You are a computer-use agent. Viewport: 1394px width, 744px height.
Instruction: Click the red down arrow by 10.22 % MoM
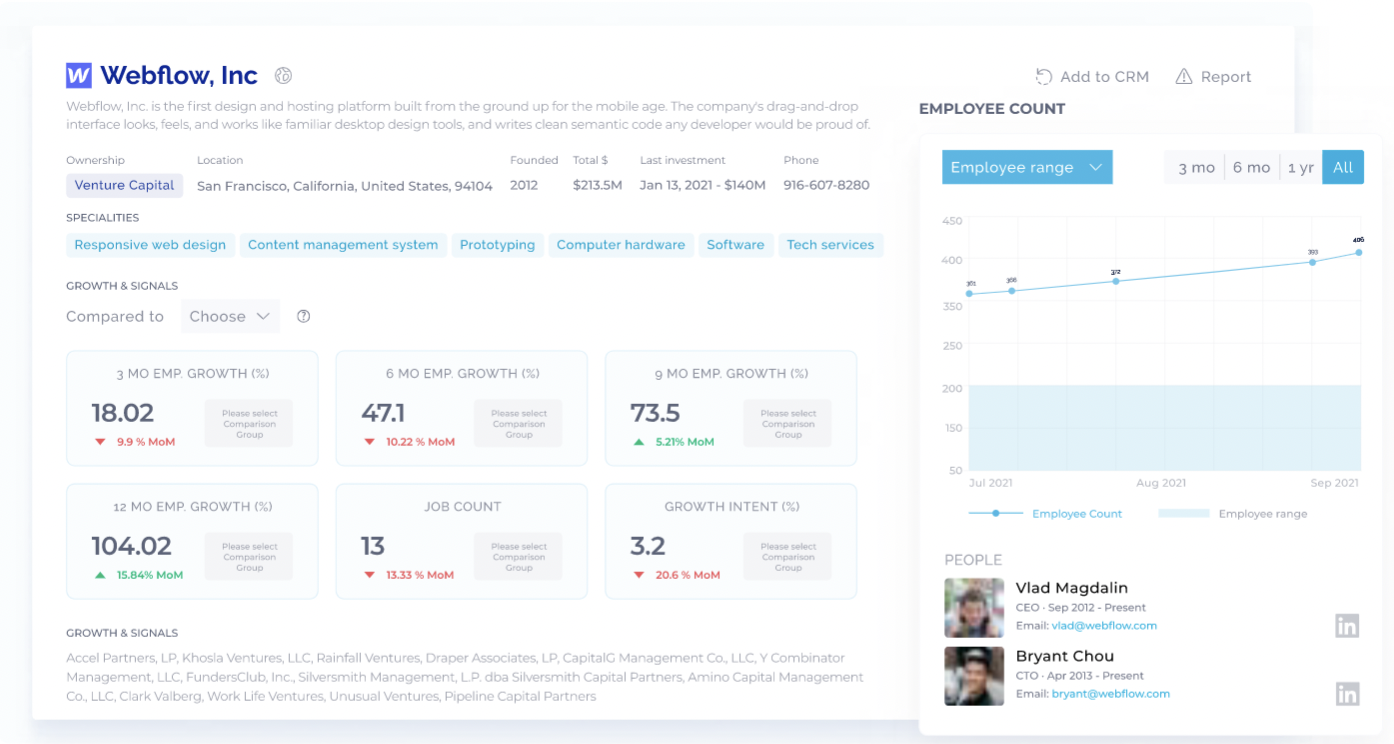(x=370, y=442)
